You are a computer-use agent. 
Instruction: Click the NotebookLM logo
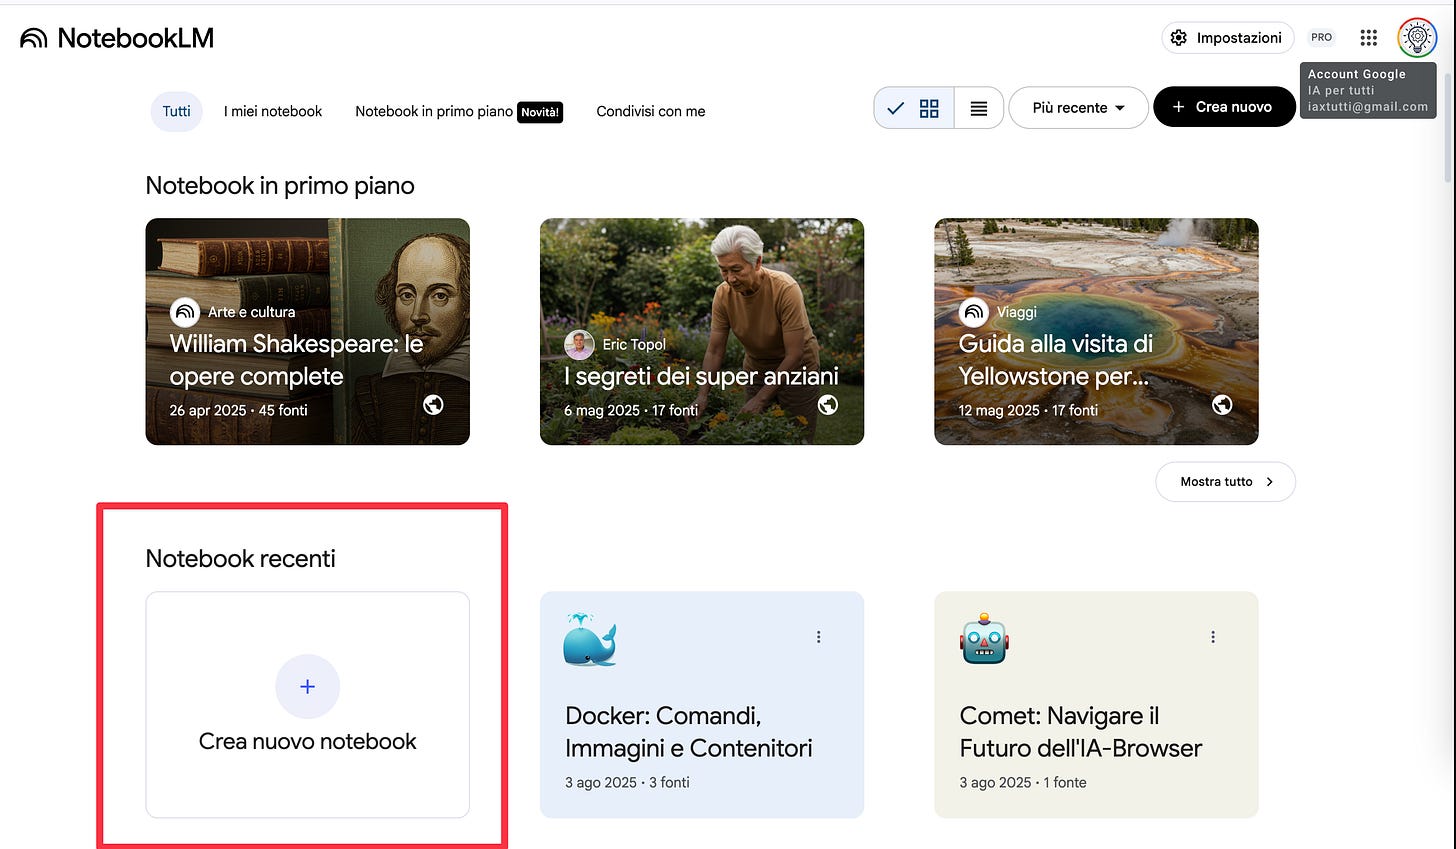click(x=117, y=38)
